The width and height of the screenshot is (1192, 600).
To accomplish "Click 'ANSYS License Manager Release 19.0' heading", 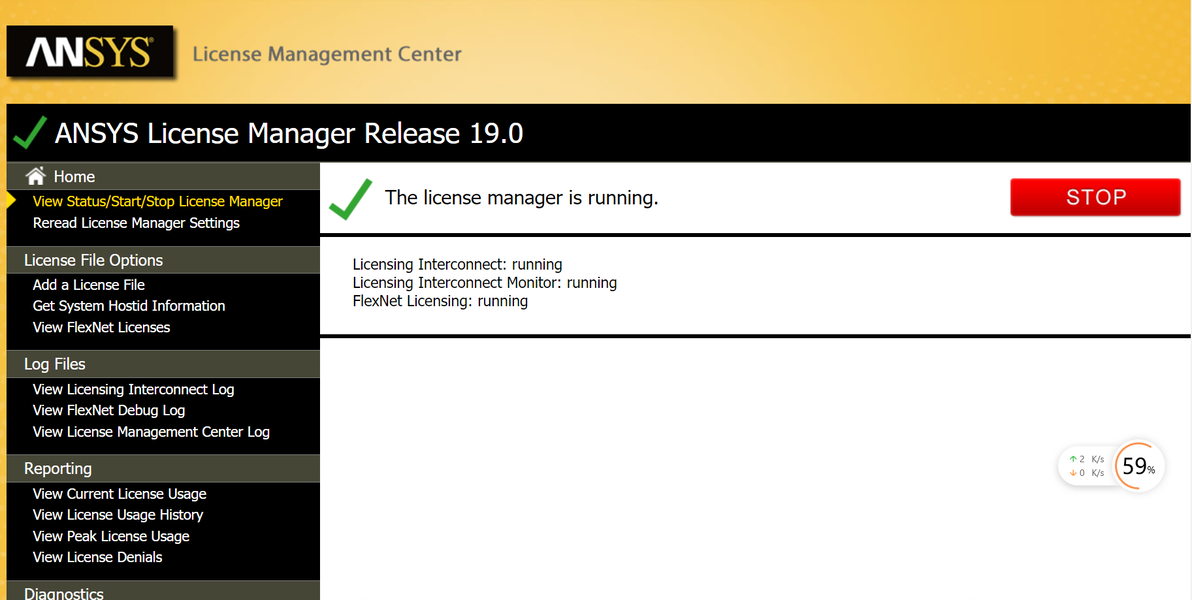I will pyautogui.click(x=289, y=134).
